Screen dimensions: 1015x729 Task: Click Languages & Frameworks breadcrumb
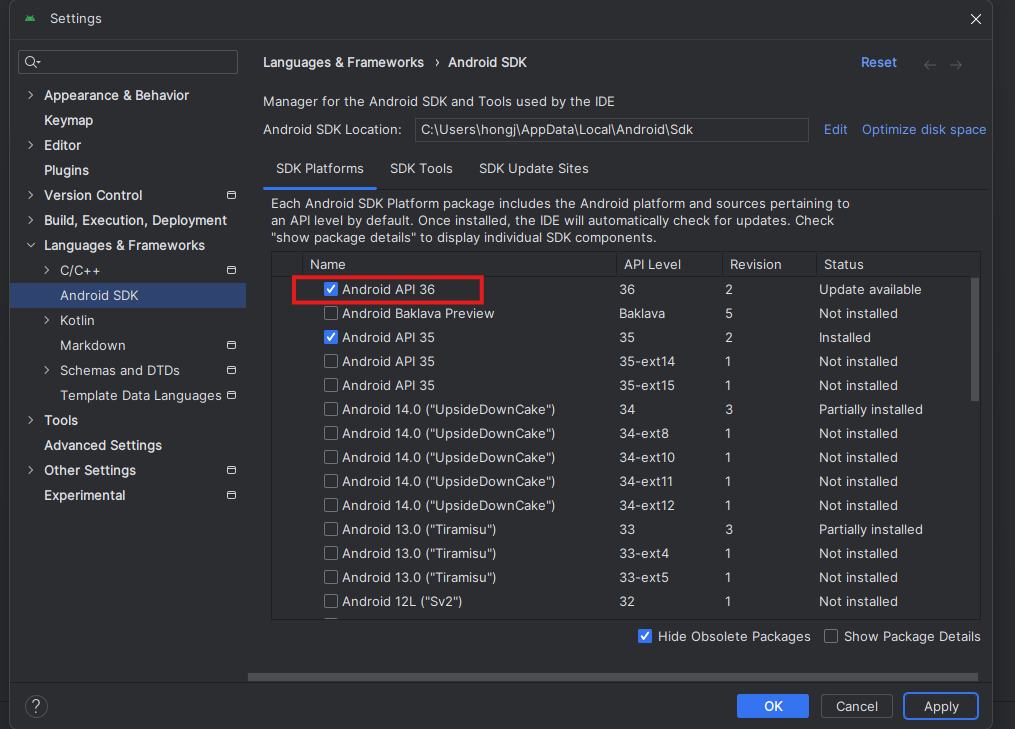tap(343, 62)
